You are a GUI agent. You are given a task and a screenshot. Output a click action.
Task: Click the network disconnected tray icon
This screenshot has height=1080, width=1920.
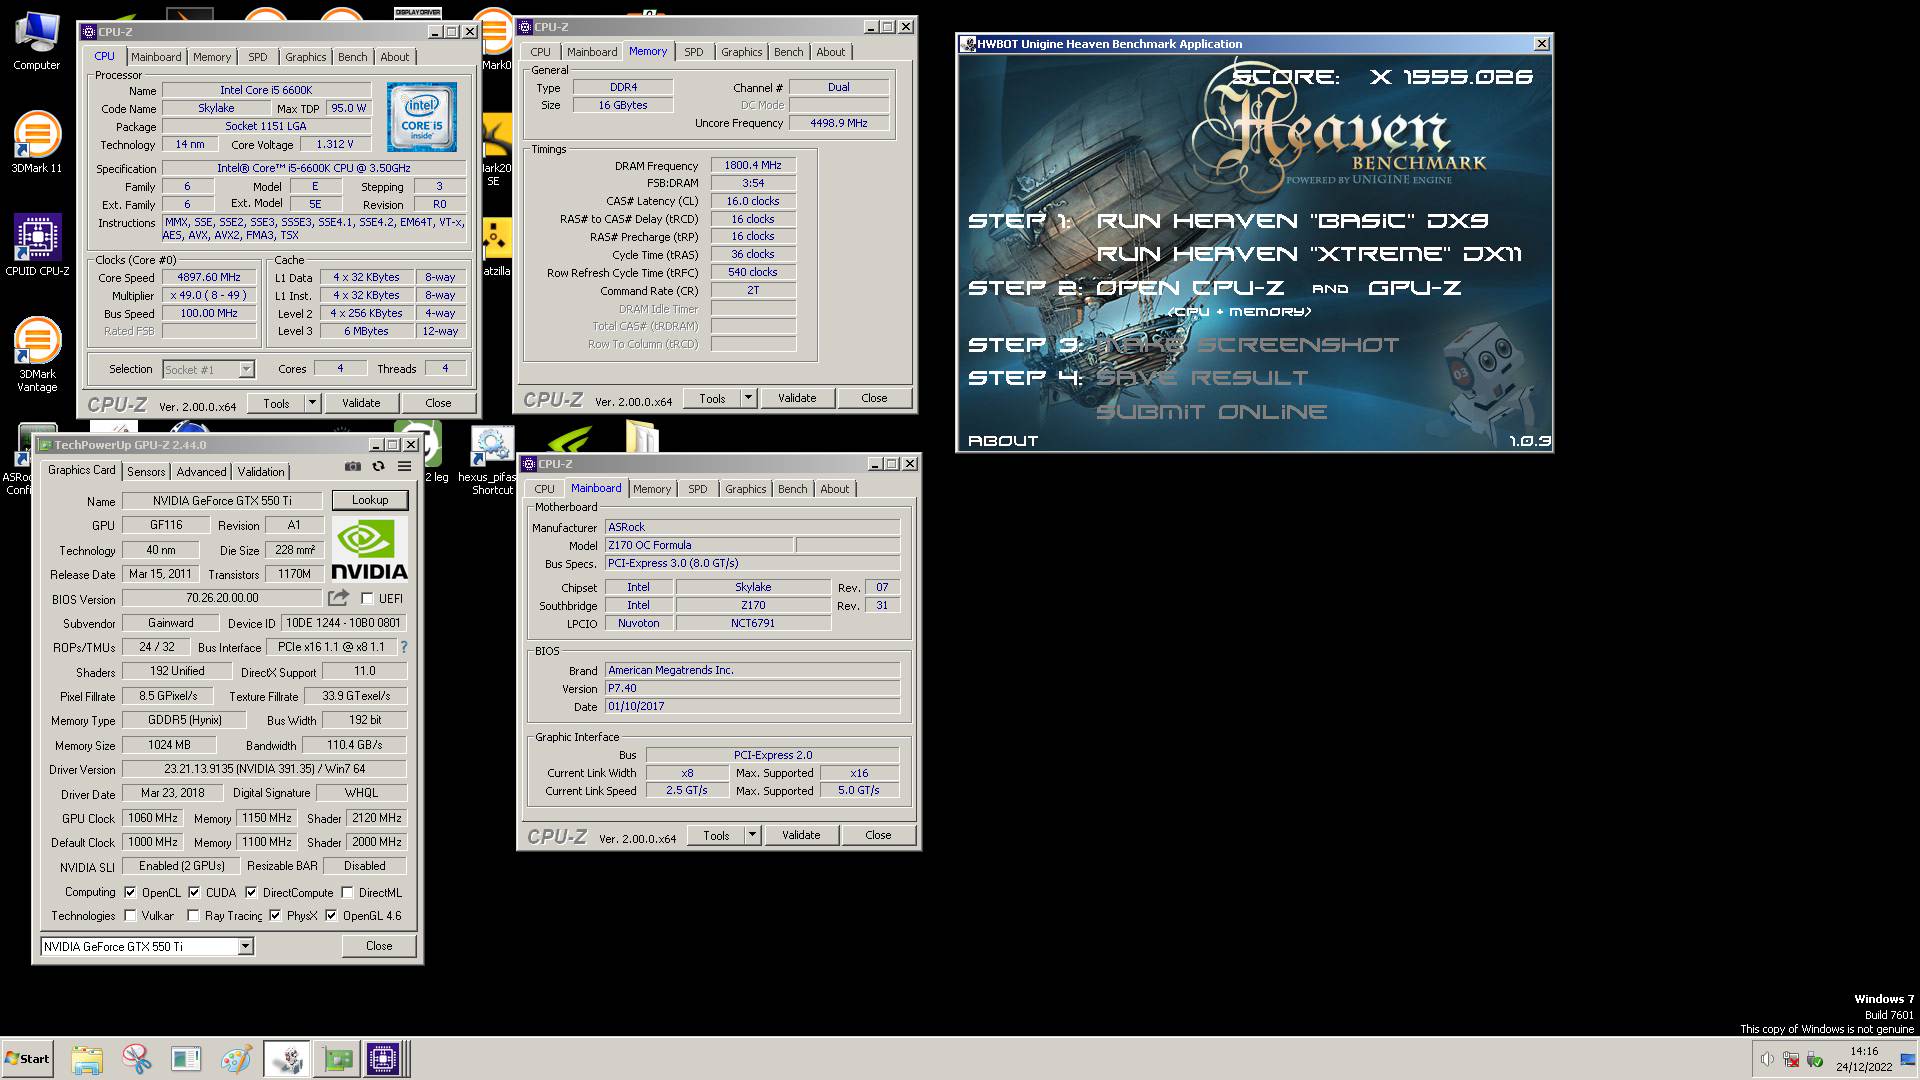click(1791, 1059)
